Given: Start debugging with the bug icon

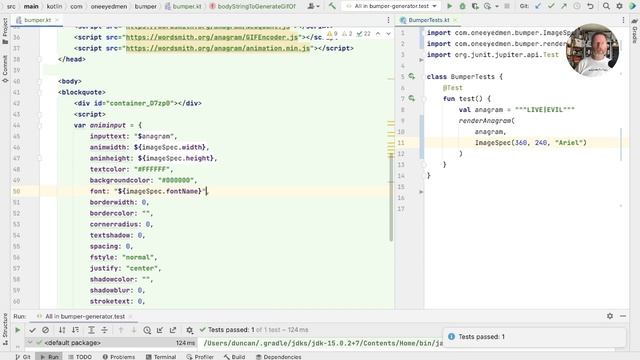Looking at the screenshot, I should (x=462, y=6).
